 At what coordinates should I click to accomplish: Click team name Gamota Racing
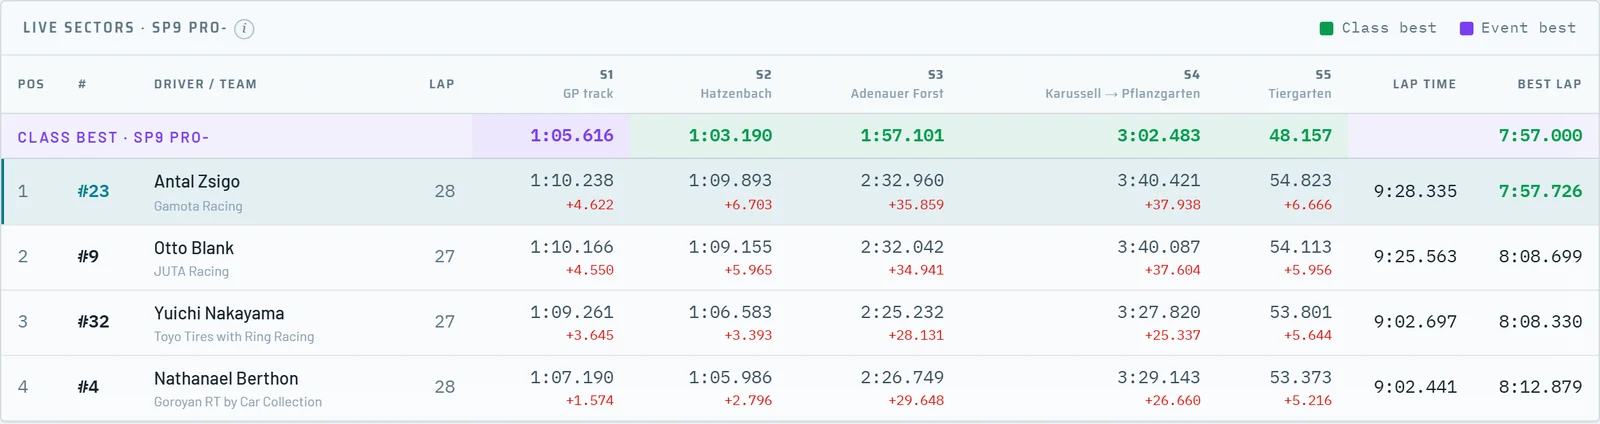[198, 206]
